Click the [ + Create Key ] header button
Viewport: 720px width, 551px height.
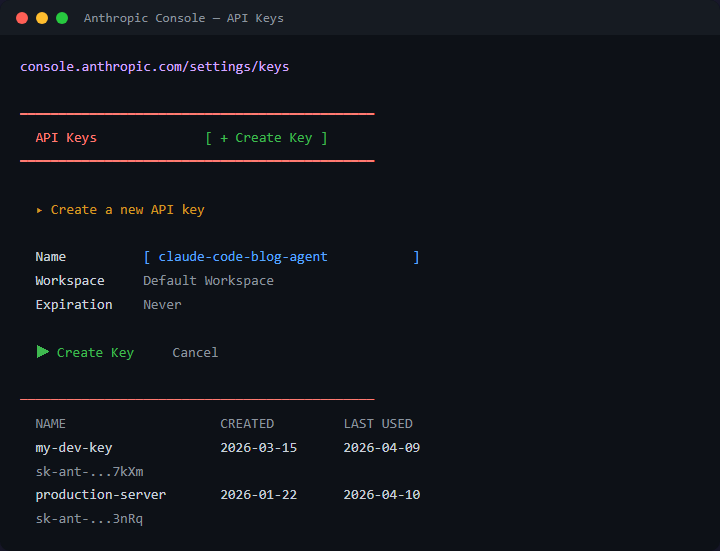click(x=266, y=138)
